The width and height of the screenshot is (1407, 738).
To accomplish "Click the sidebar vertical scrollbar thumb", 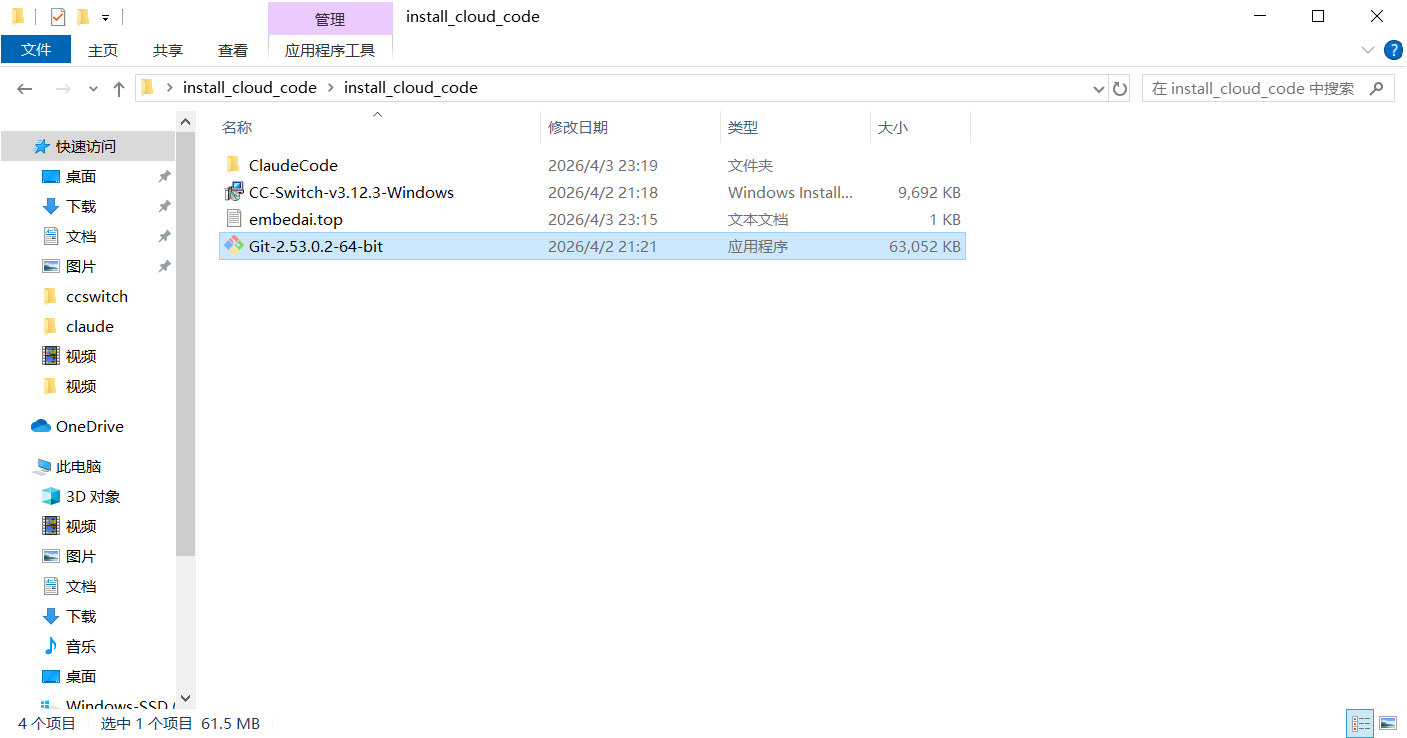I will point(185,343).
